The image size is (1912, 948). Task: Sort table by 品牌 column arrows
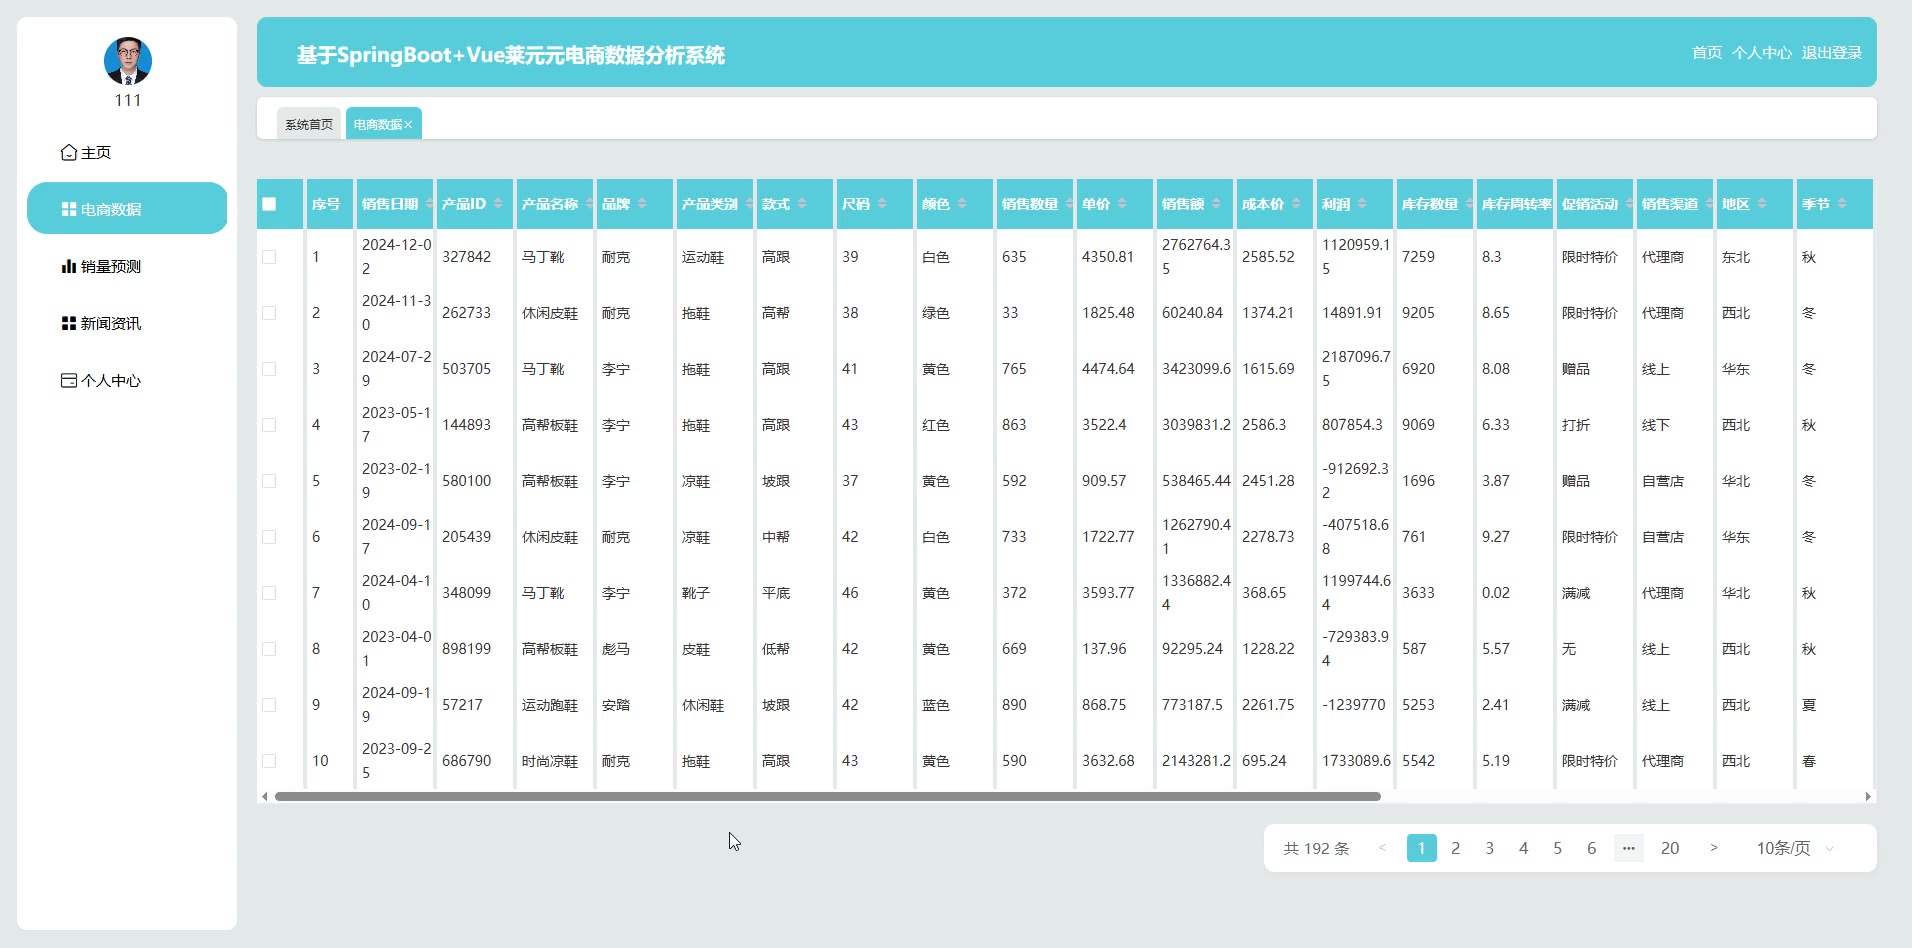(x=642, y=204)
